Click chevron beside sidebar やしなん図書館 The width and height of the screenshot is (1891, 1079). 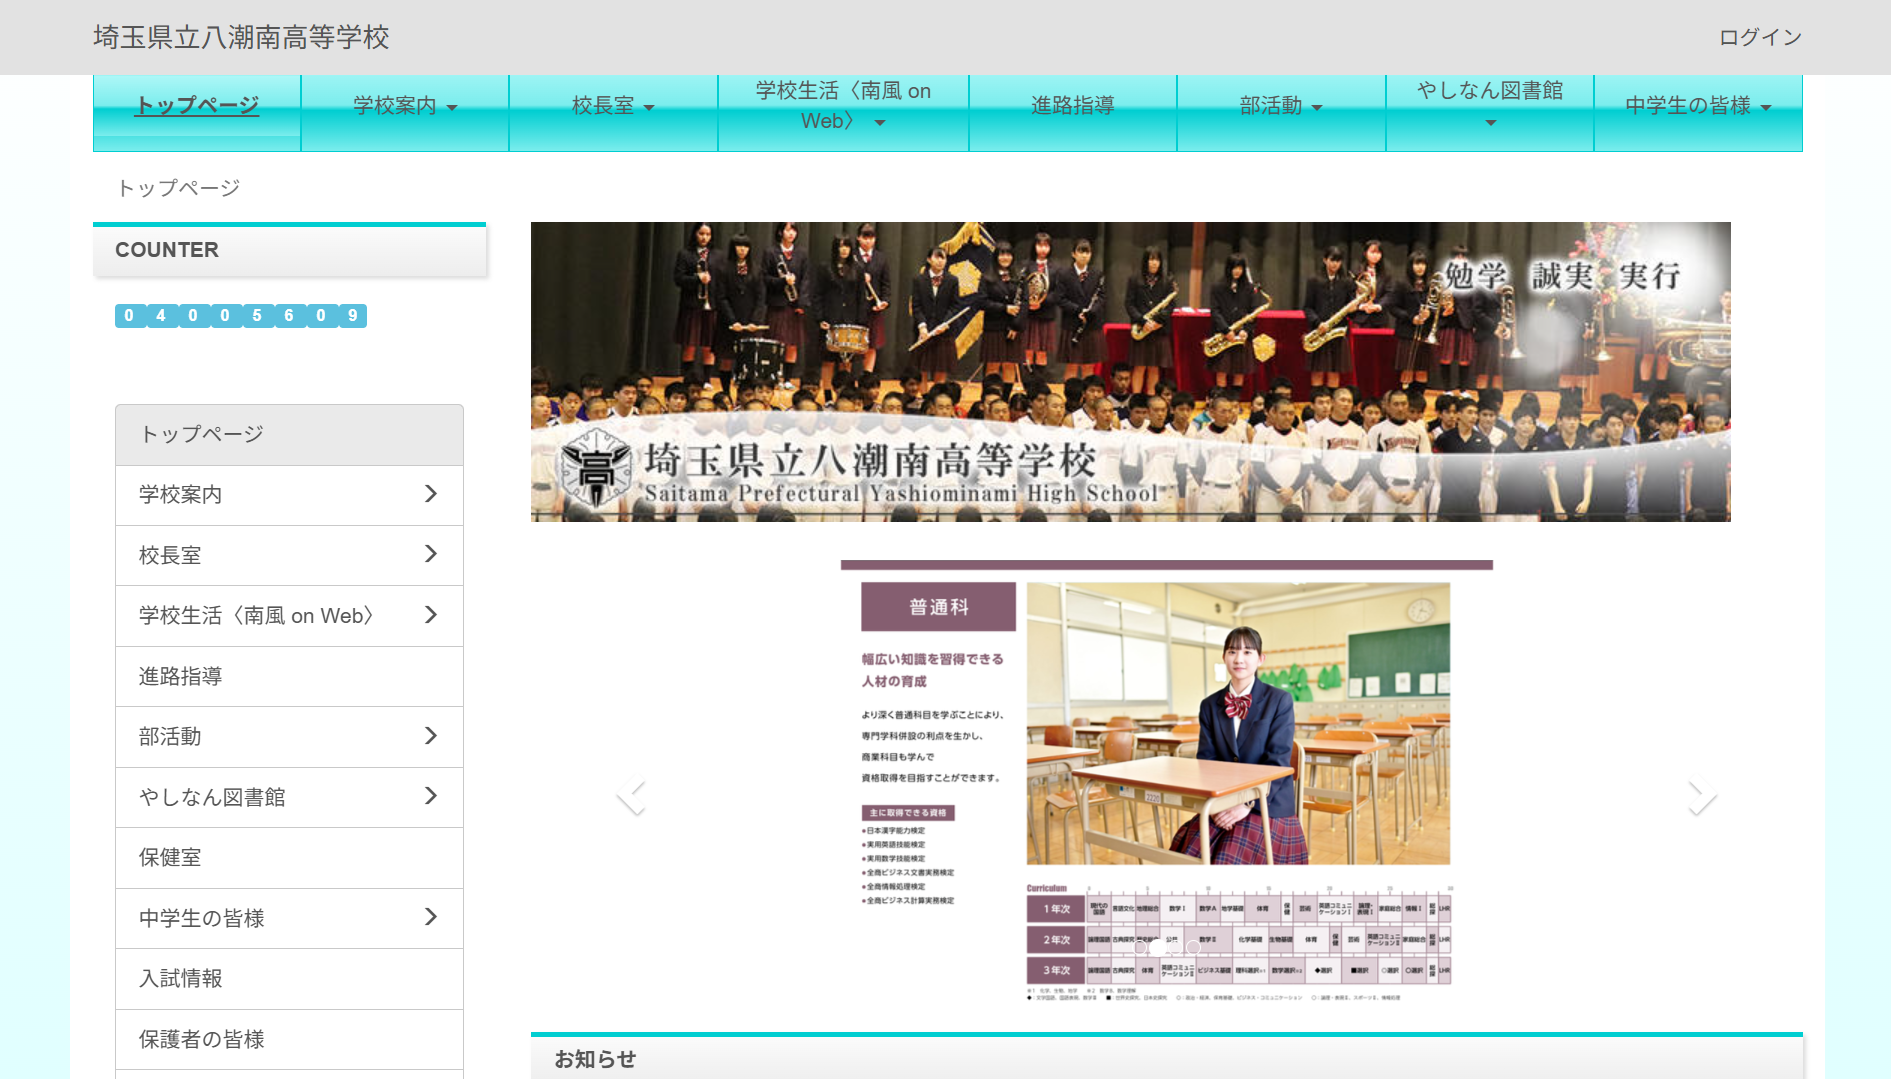[431, 796]
